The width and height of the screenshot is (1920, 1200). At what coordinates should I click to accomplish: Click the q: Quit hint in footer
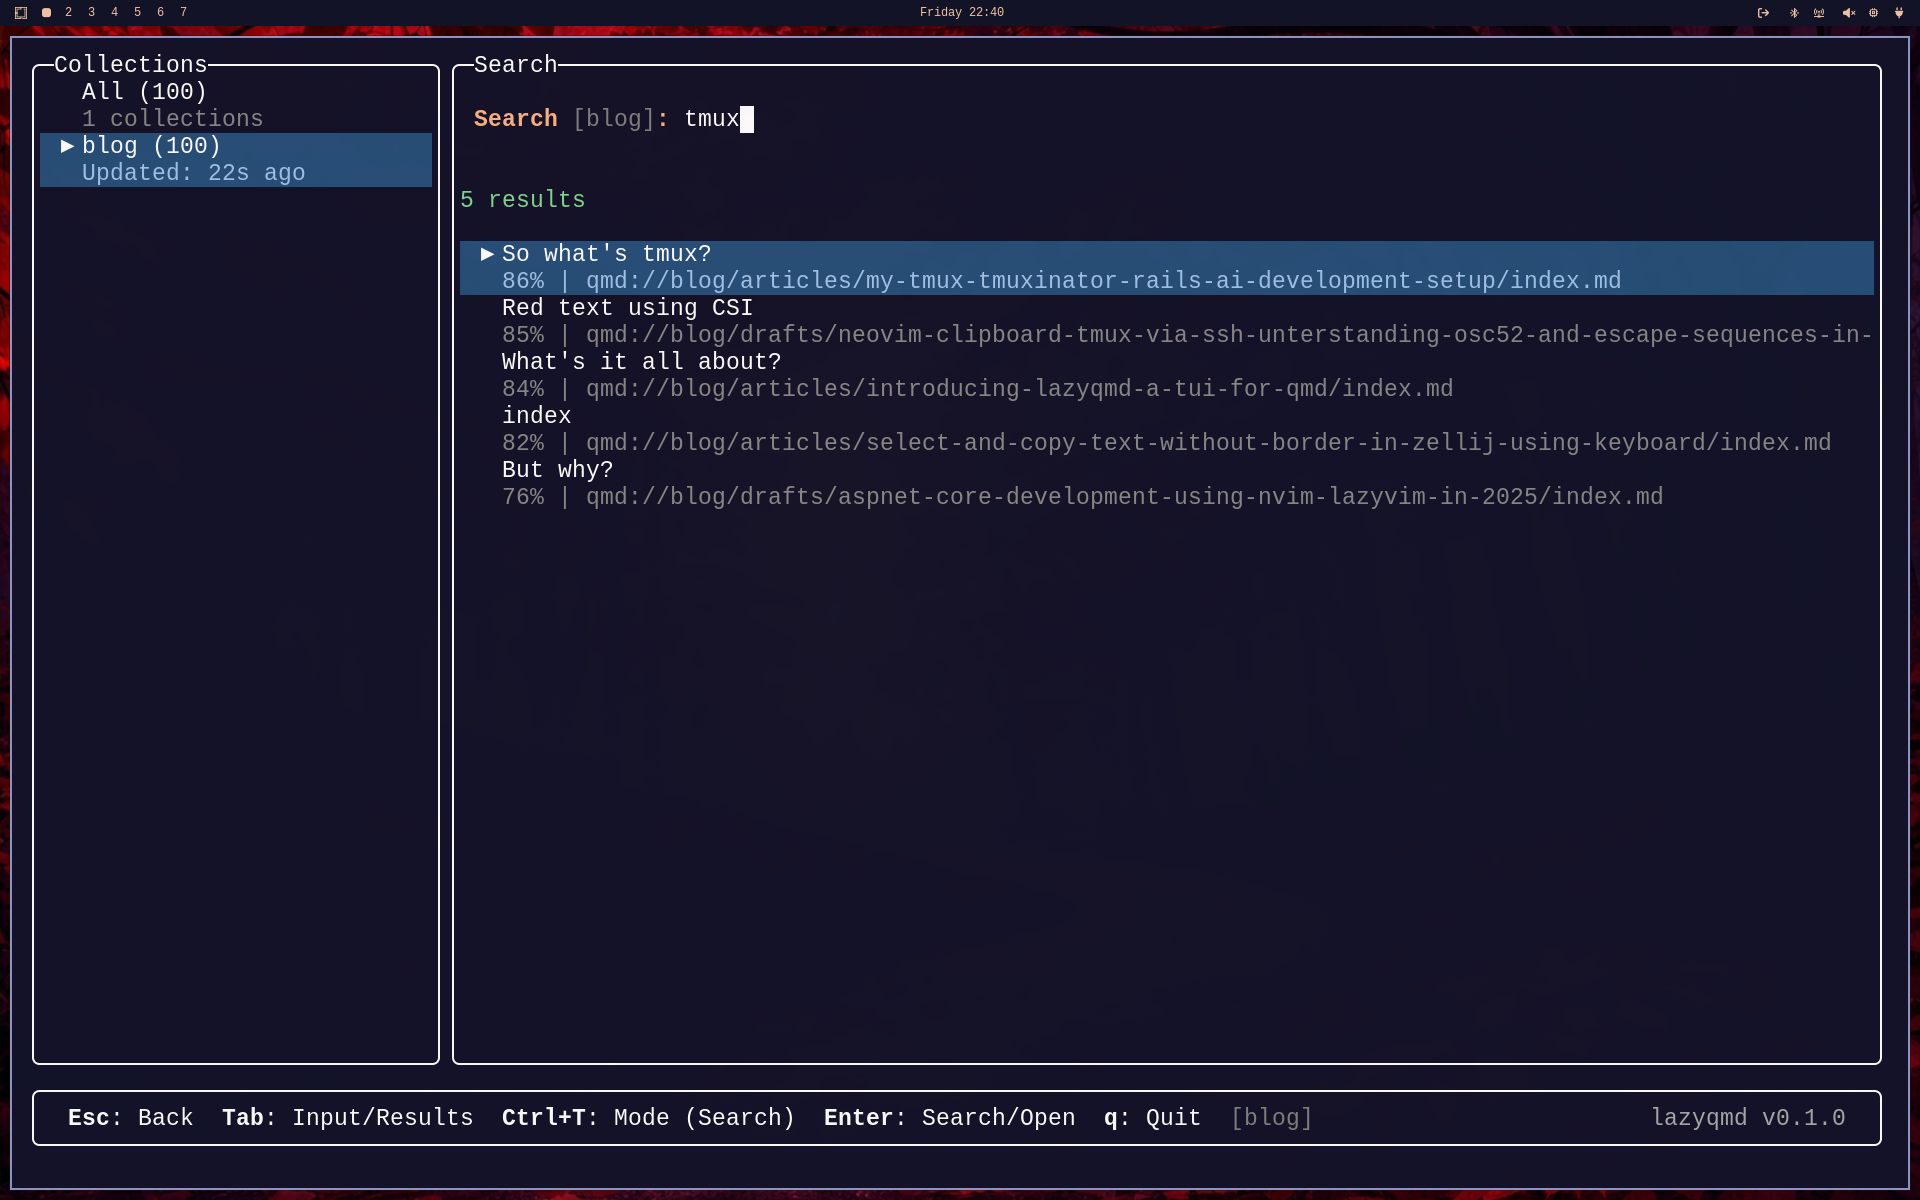1152,1118
